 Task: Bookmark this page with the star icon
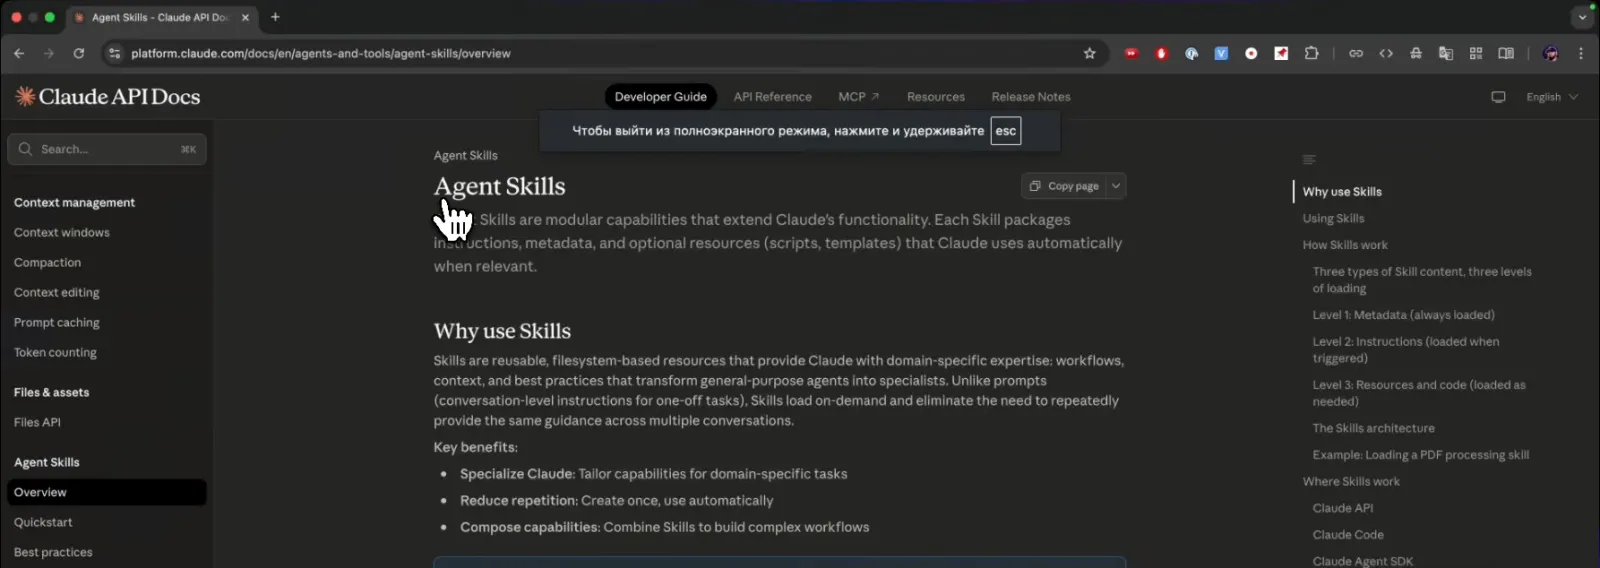tap(1090, 53)
